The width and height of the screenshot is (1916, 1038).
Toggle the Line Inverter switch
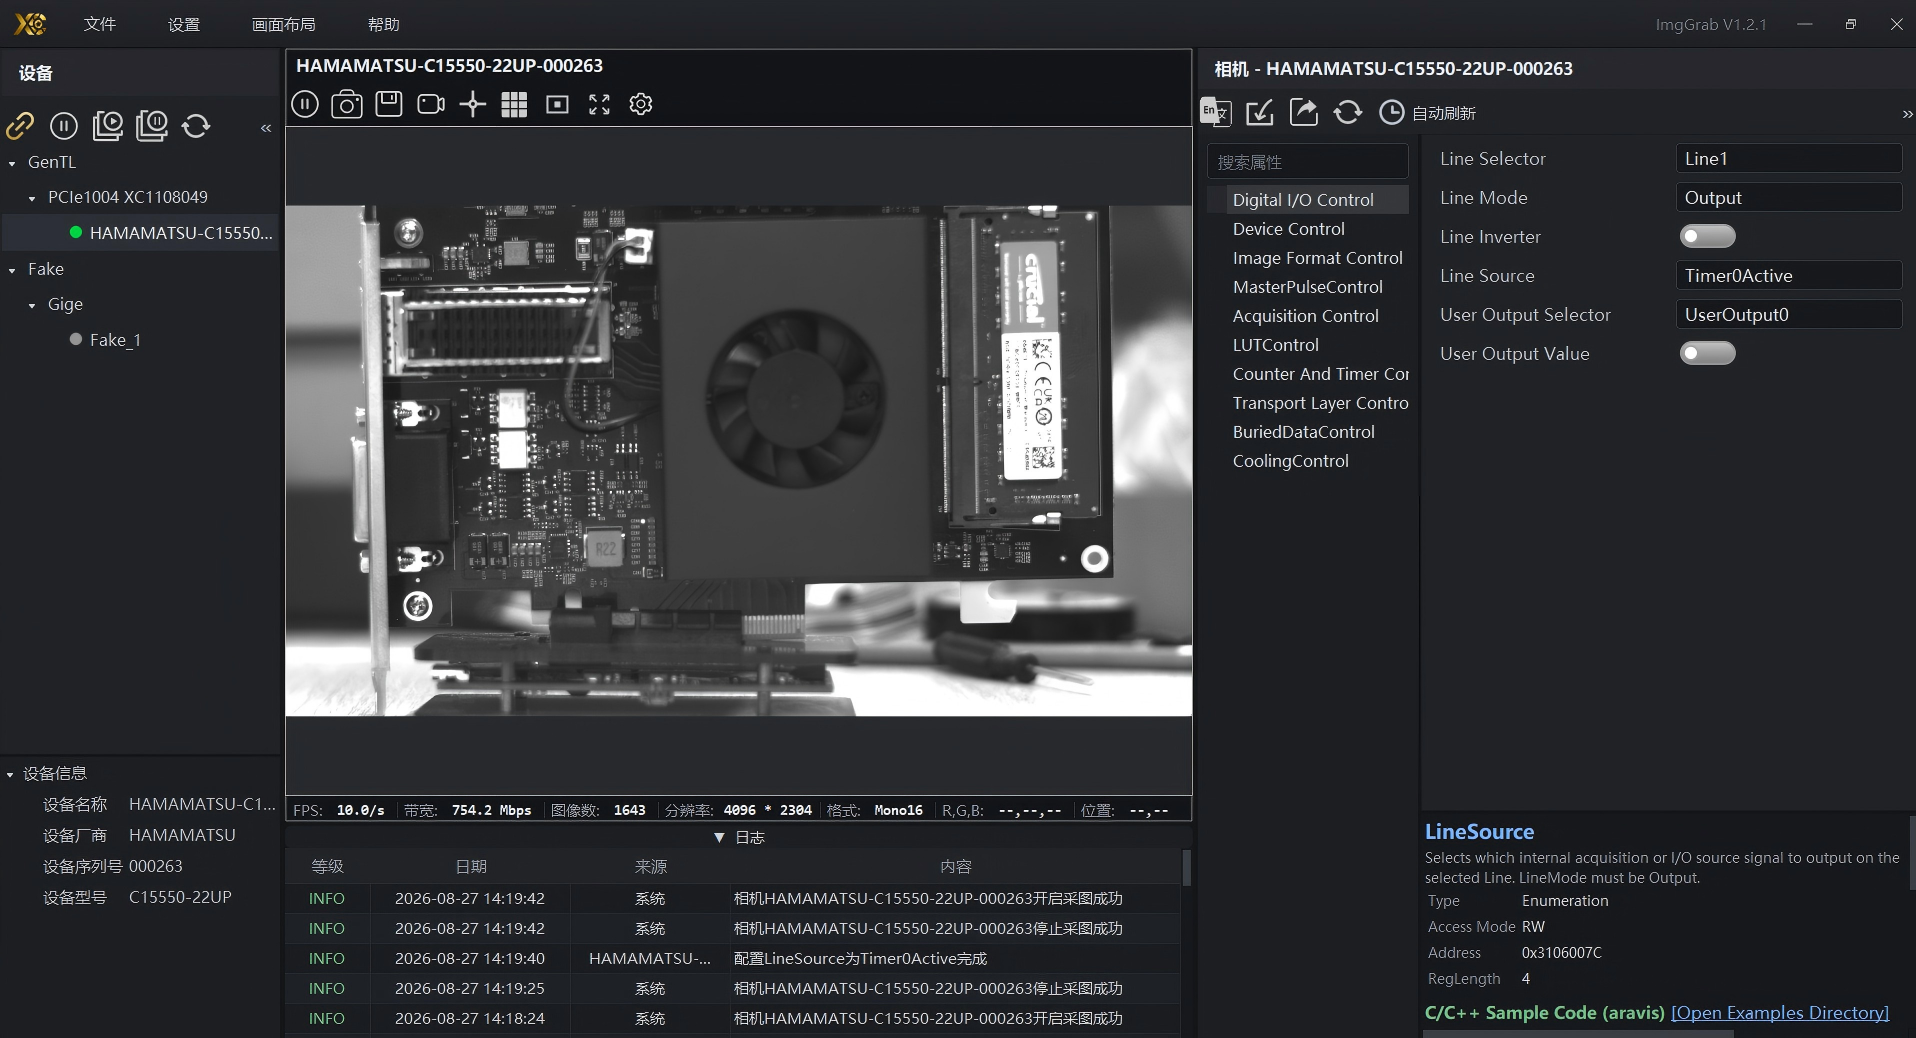[1708, 237]
